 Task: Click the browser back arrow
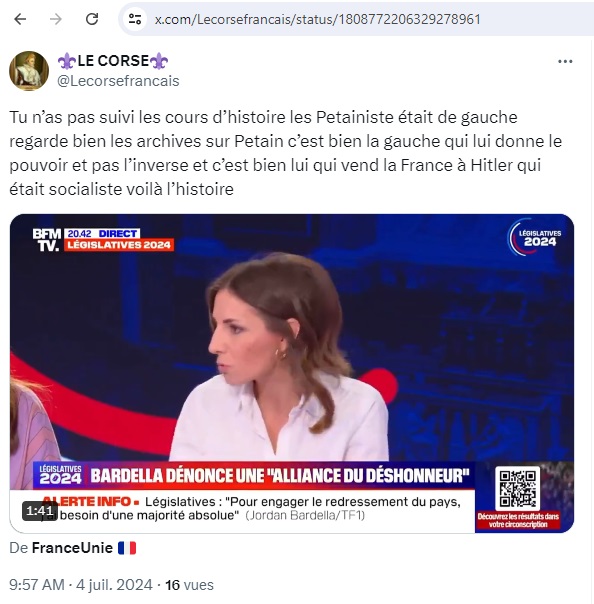coord(20,19)
